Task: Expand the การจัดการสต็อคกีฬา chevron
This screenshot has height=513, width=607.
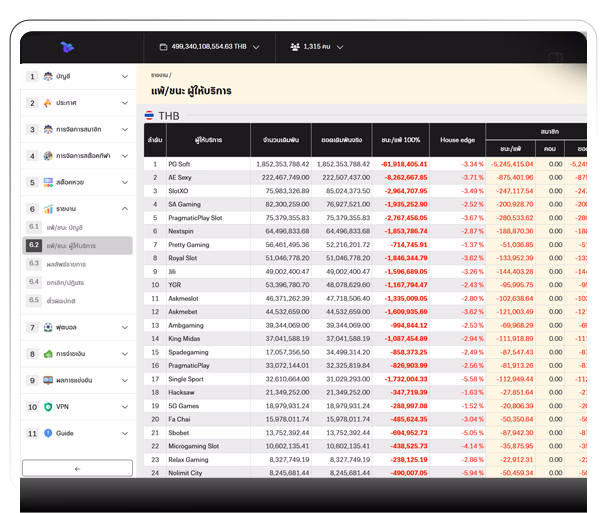Action: 125,156
